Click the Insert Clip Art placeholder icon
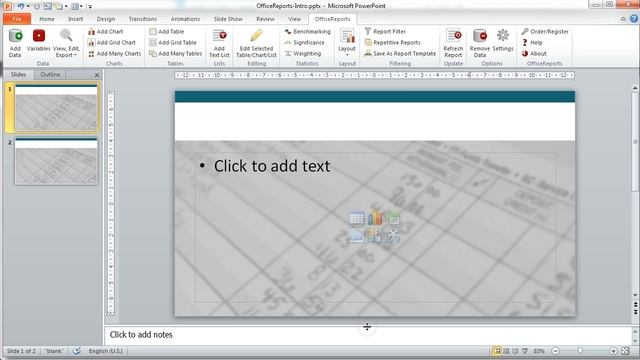640x360 pixels. click(374, 236)
